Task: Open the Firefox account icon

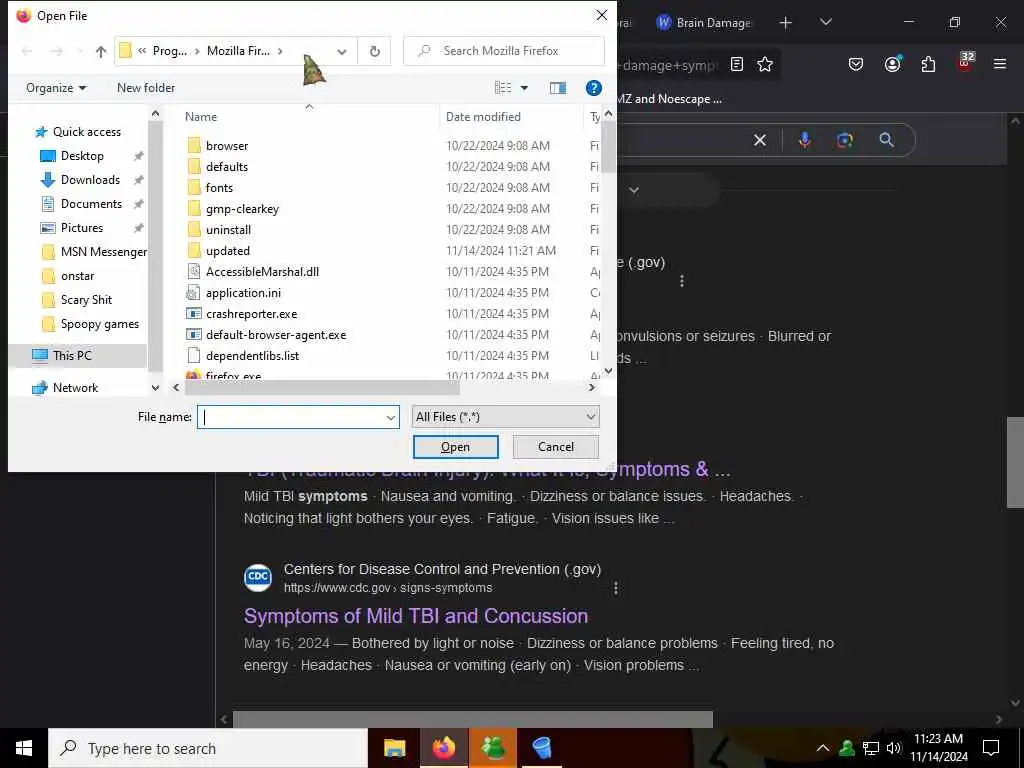Action: point(892,64)
